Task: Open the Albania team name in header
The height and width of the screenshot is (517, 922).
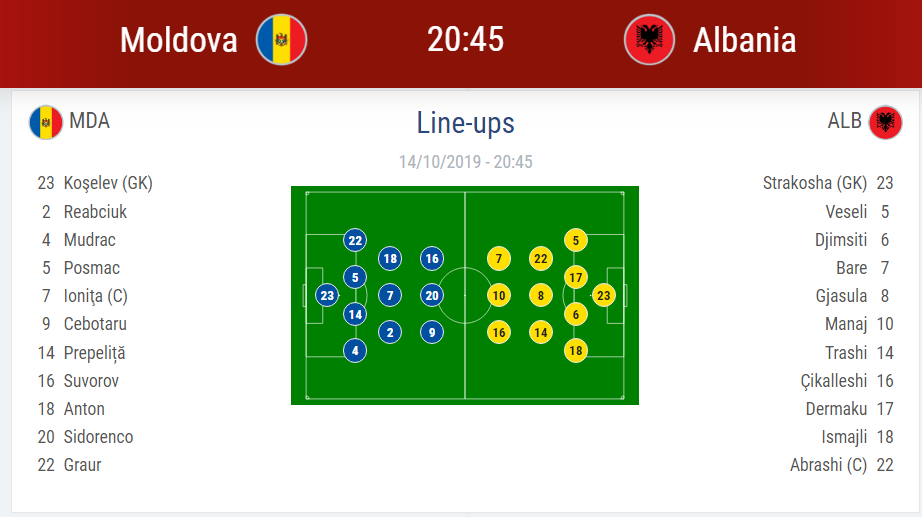Action: (745, 40)
